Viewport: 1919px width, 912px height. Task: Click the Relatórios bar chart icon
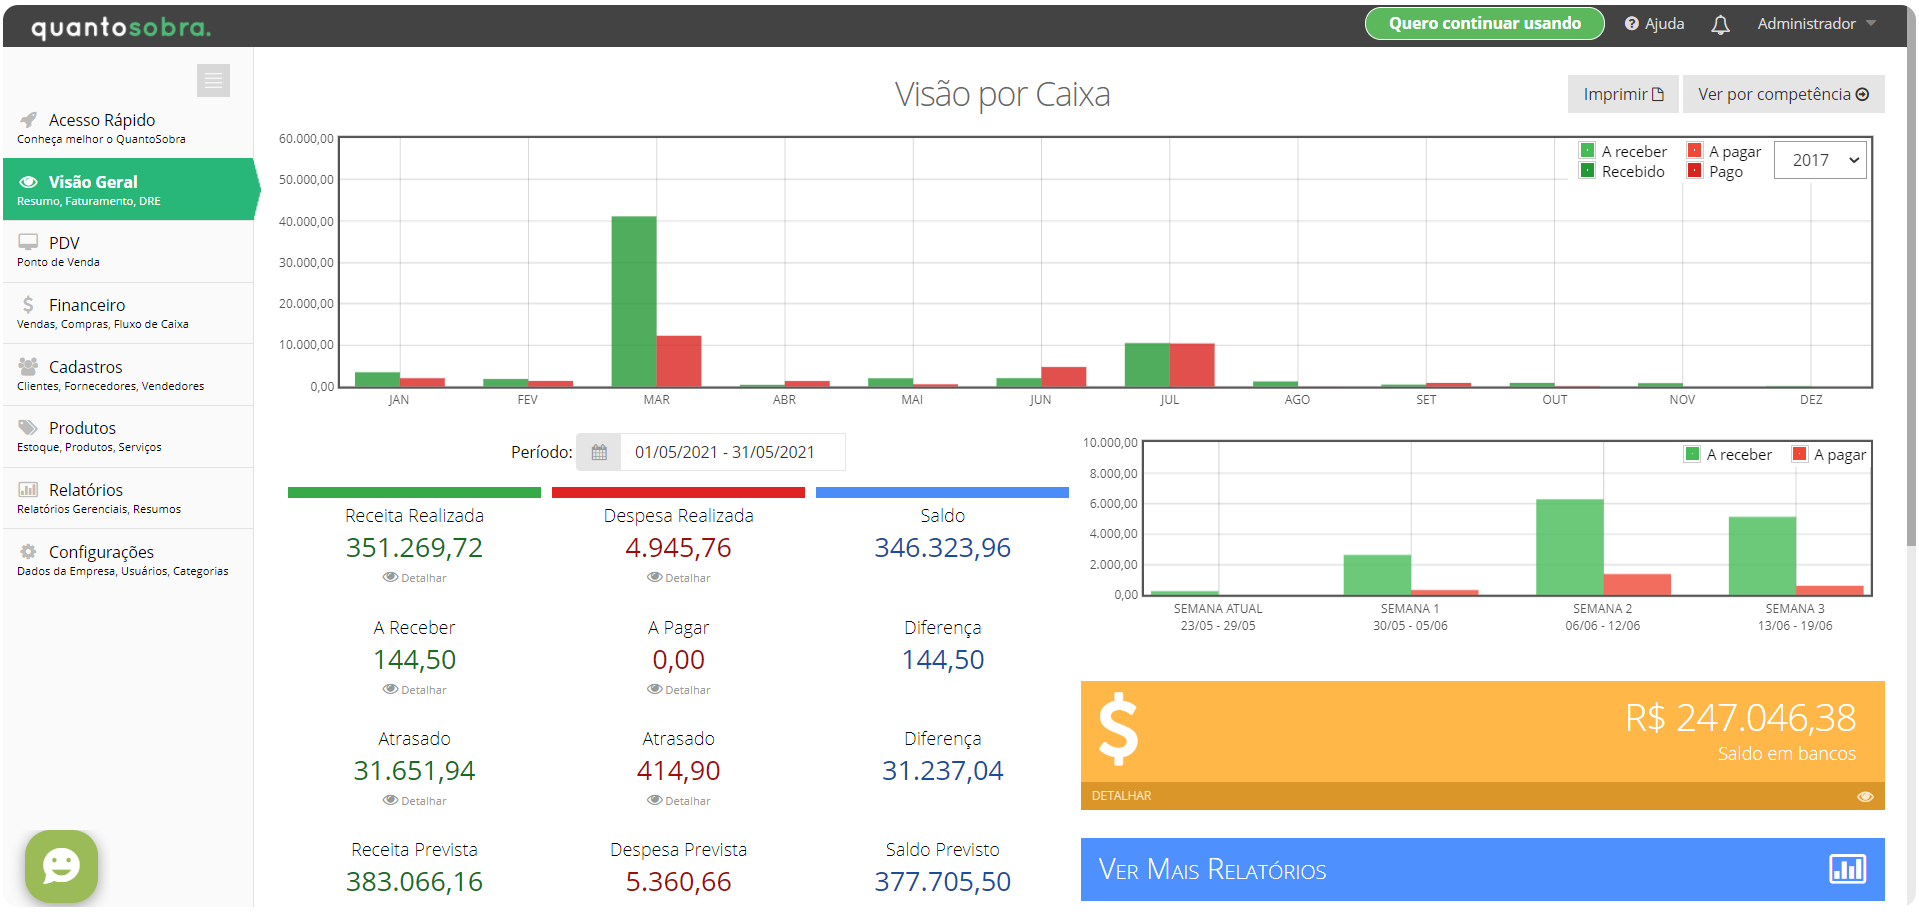pyautogui.click(x=27, y=489)
